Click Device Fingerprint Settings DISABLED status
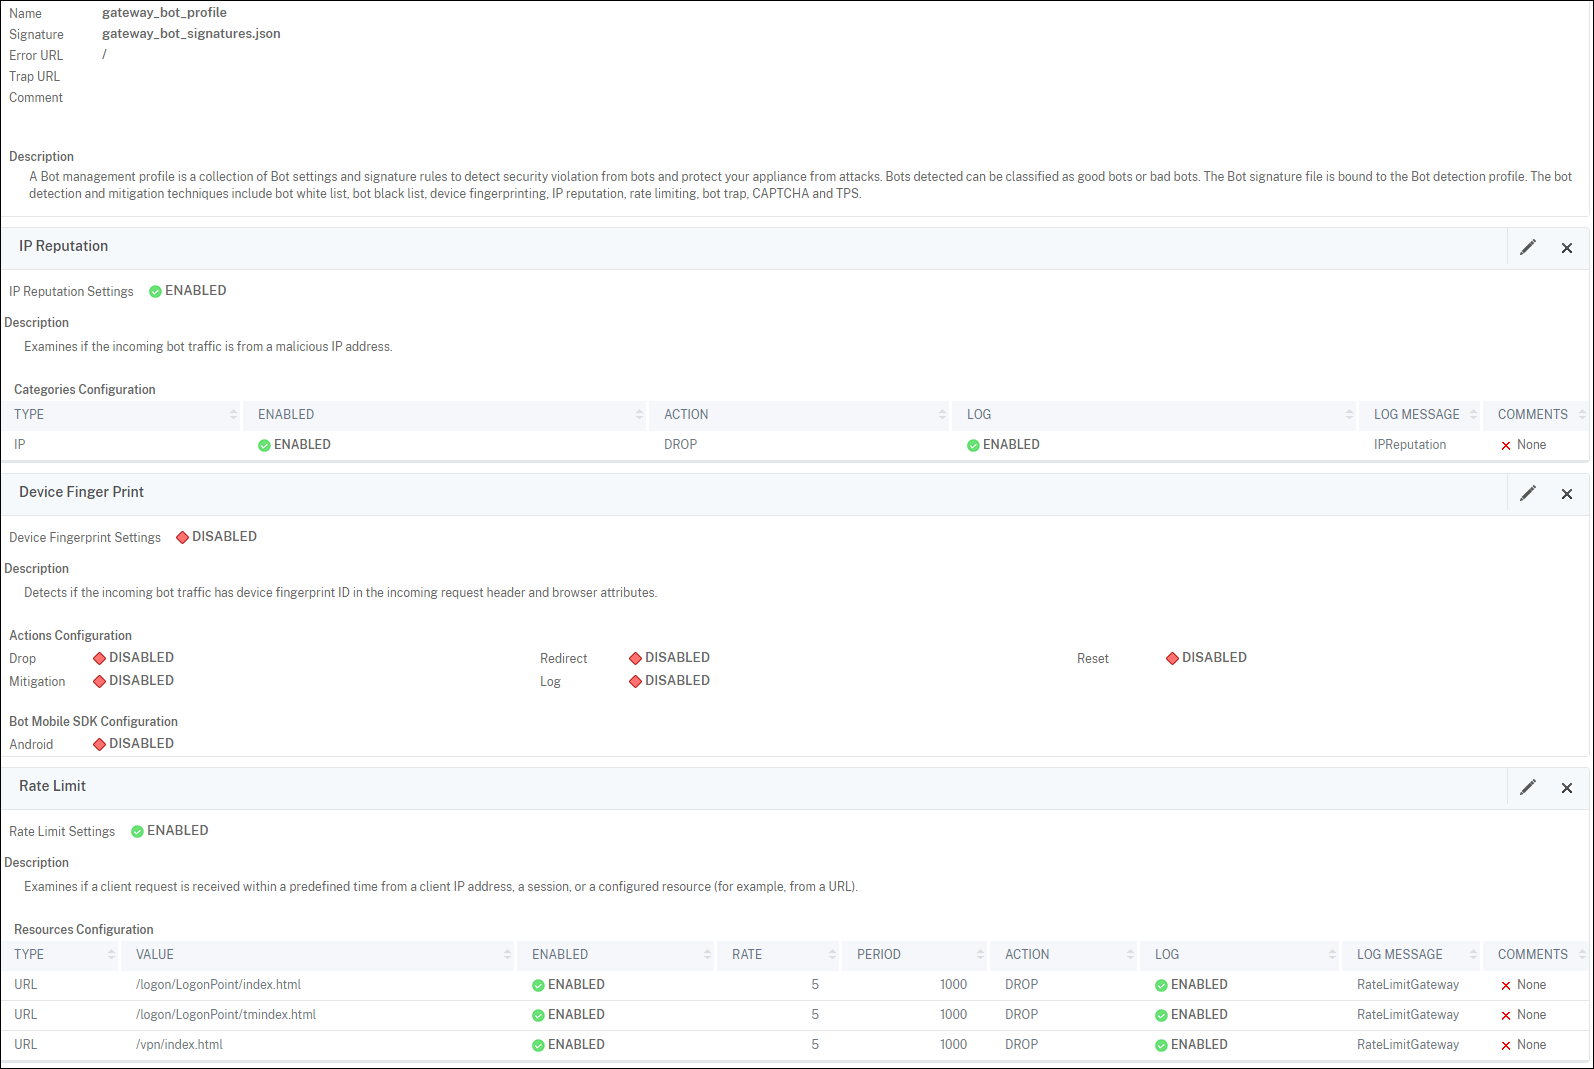The width and height of the screenshot is (1594, 1069). coord(216,537)
